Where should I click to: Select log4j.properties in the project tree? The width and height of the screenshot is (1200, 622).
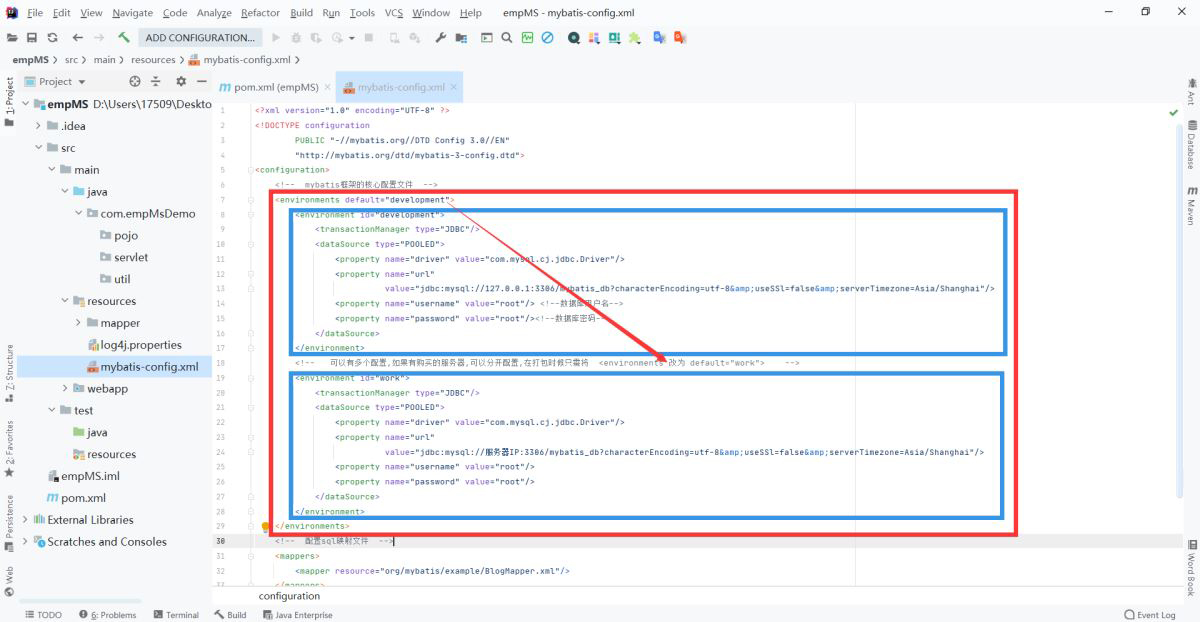tap(141, 345)
